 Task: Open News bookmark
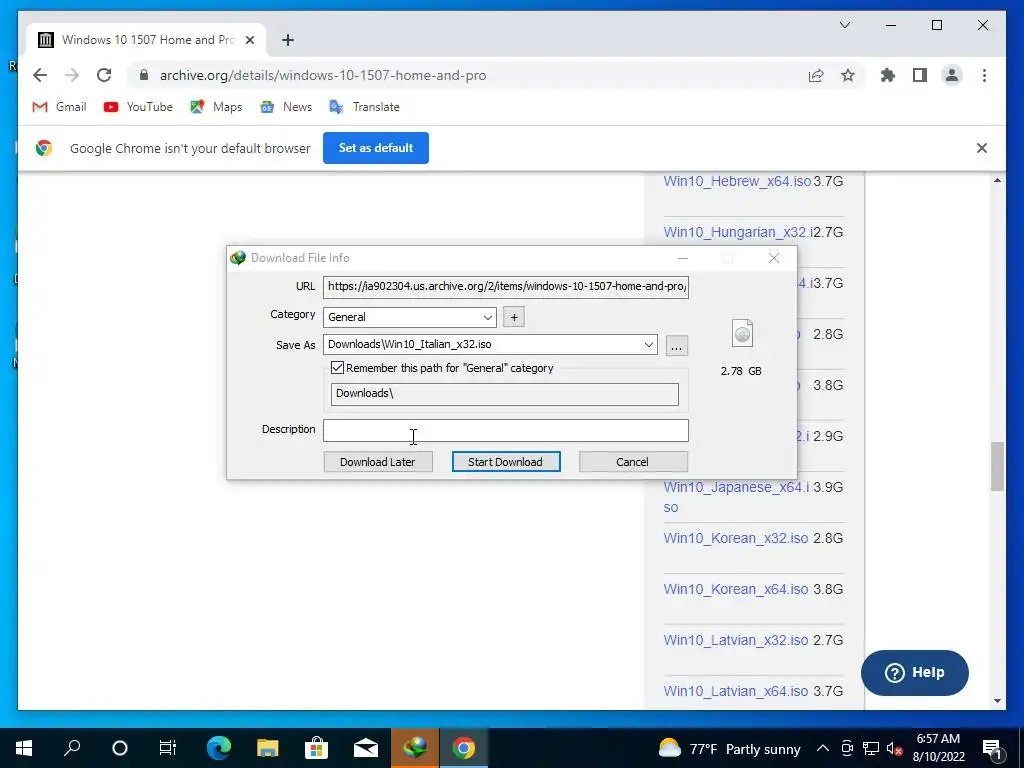point(286,107)
